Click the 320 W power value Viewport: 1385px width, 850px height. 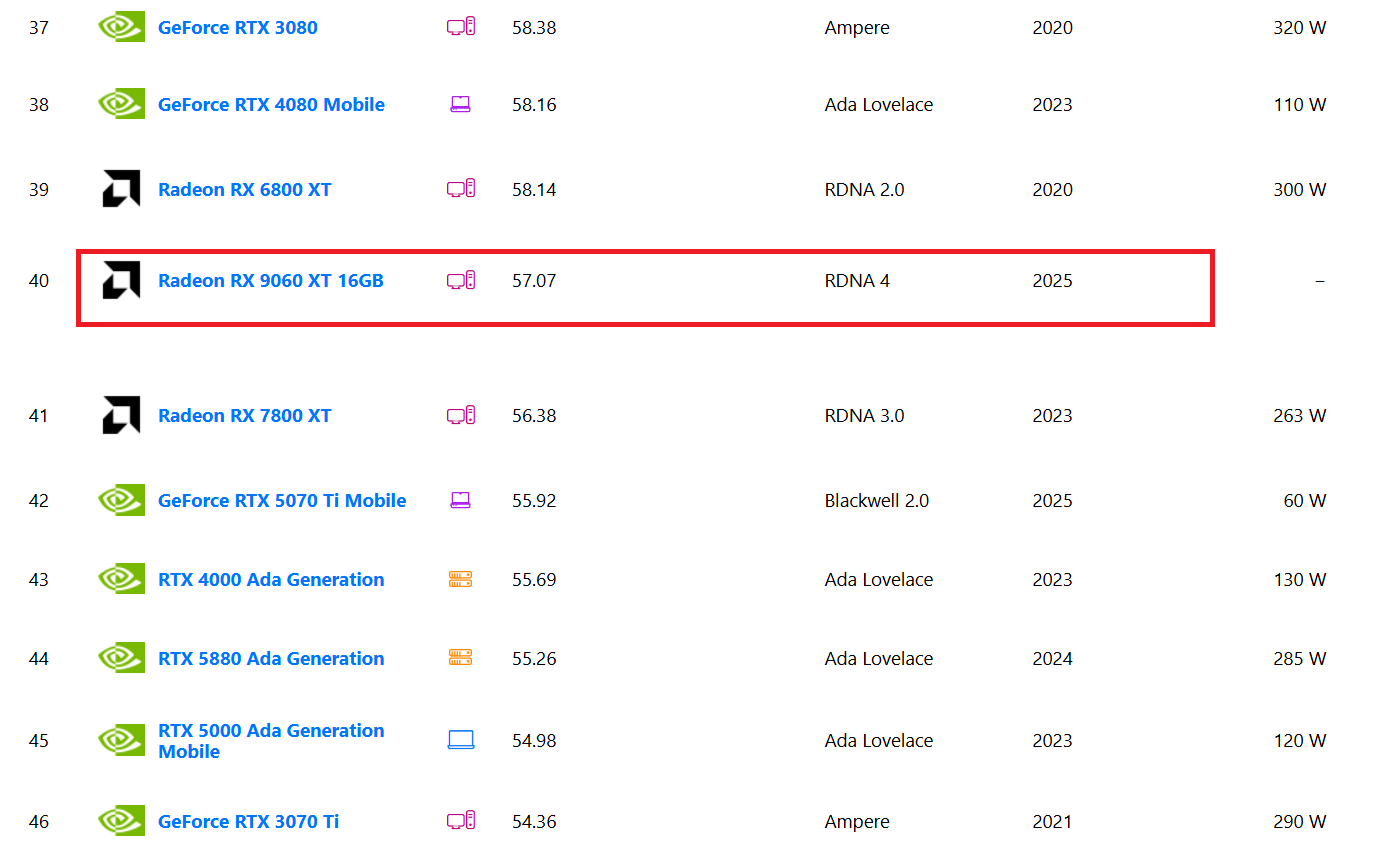(x=1300, y=28)
